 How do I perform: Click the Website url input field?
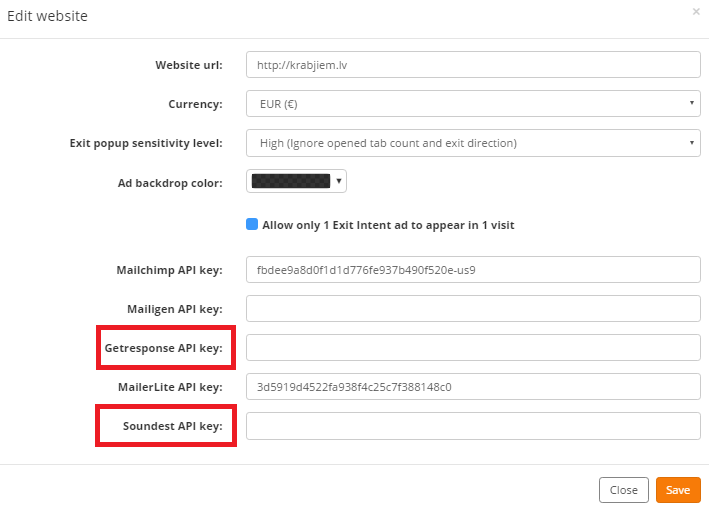point(473,65)
